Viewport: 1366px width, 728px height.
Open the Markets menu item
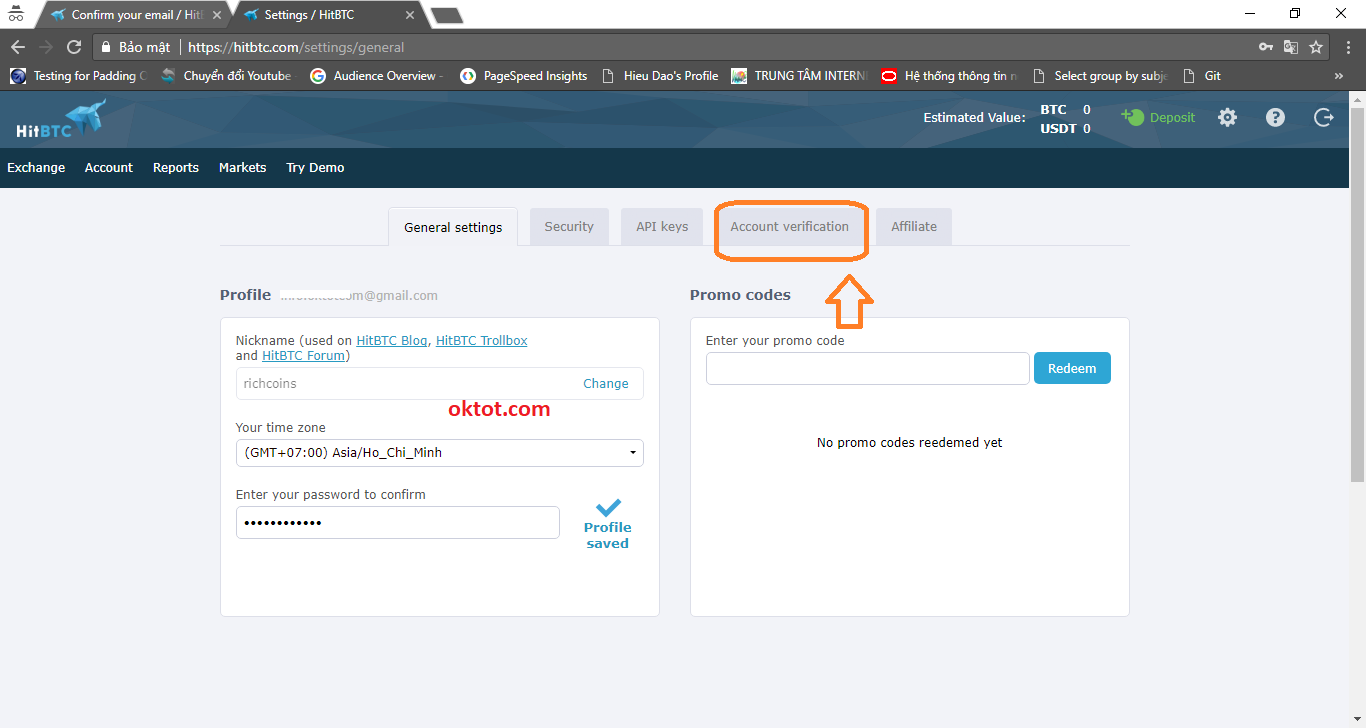[x=242, y=168]
